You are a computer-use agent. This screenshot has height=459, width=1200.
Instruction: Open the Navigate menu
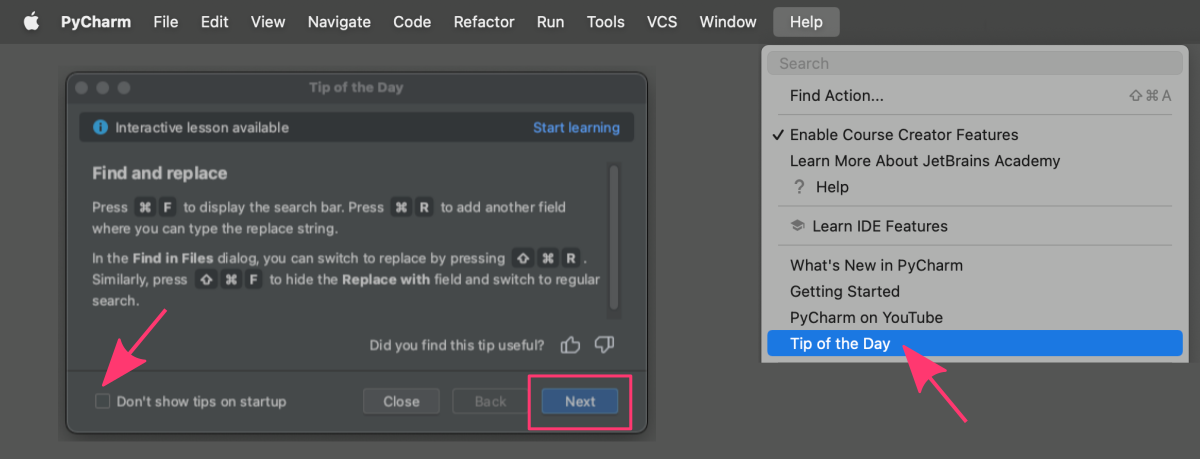coord(339,21)
